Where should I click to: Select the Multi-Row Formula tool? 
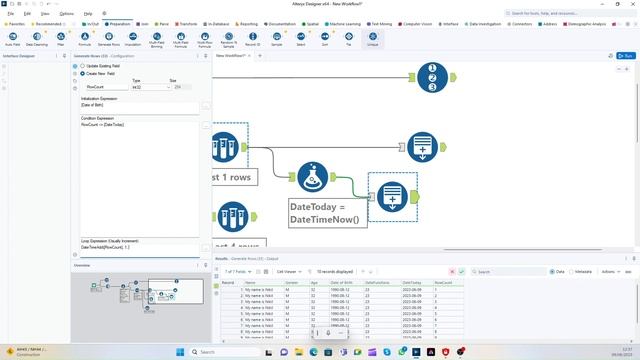point(205,40)
